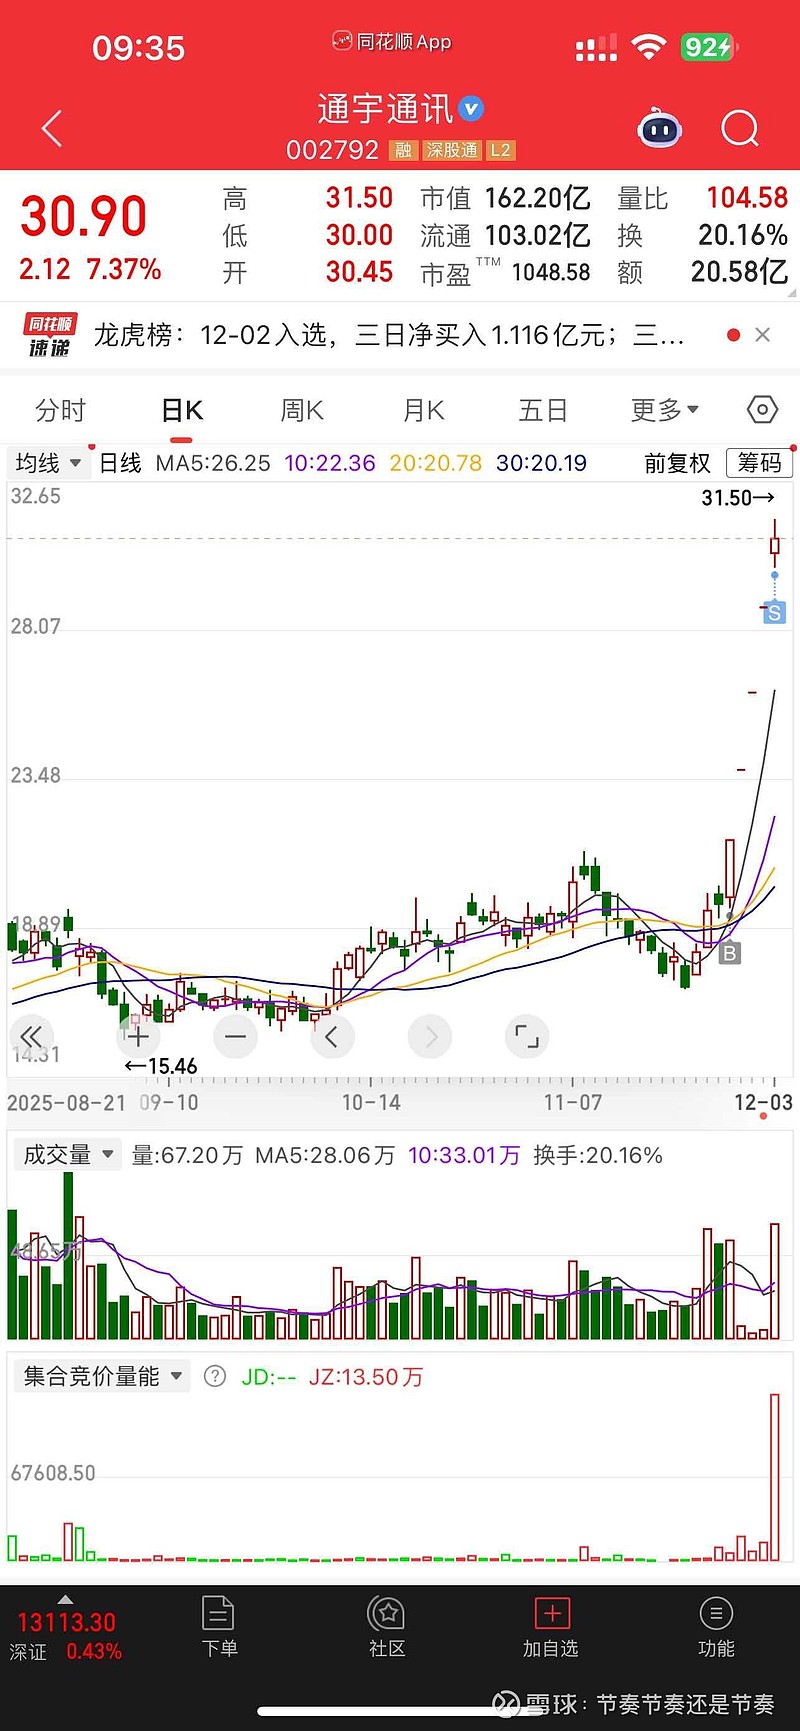Viewport: 800px width, 1731px height.
Task: Open chart settings hexagon icon
Action: point(762,409)
